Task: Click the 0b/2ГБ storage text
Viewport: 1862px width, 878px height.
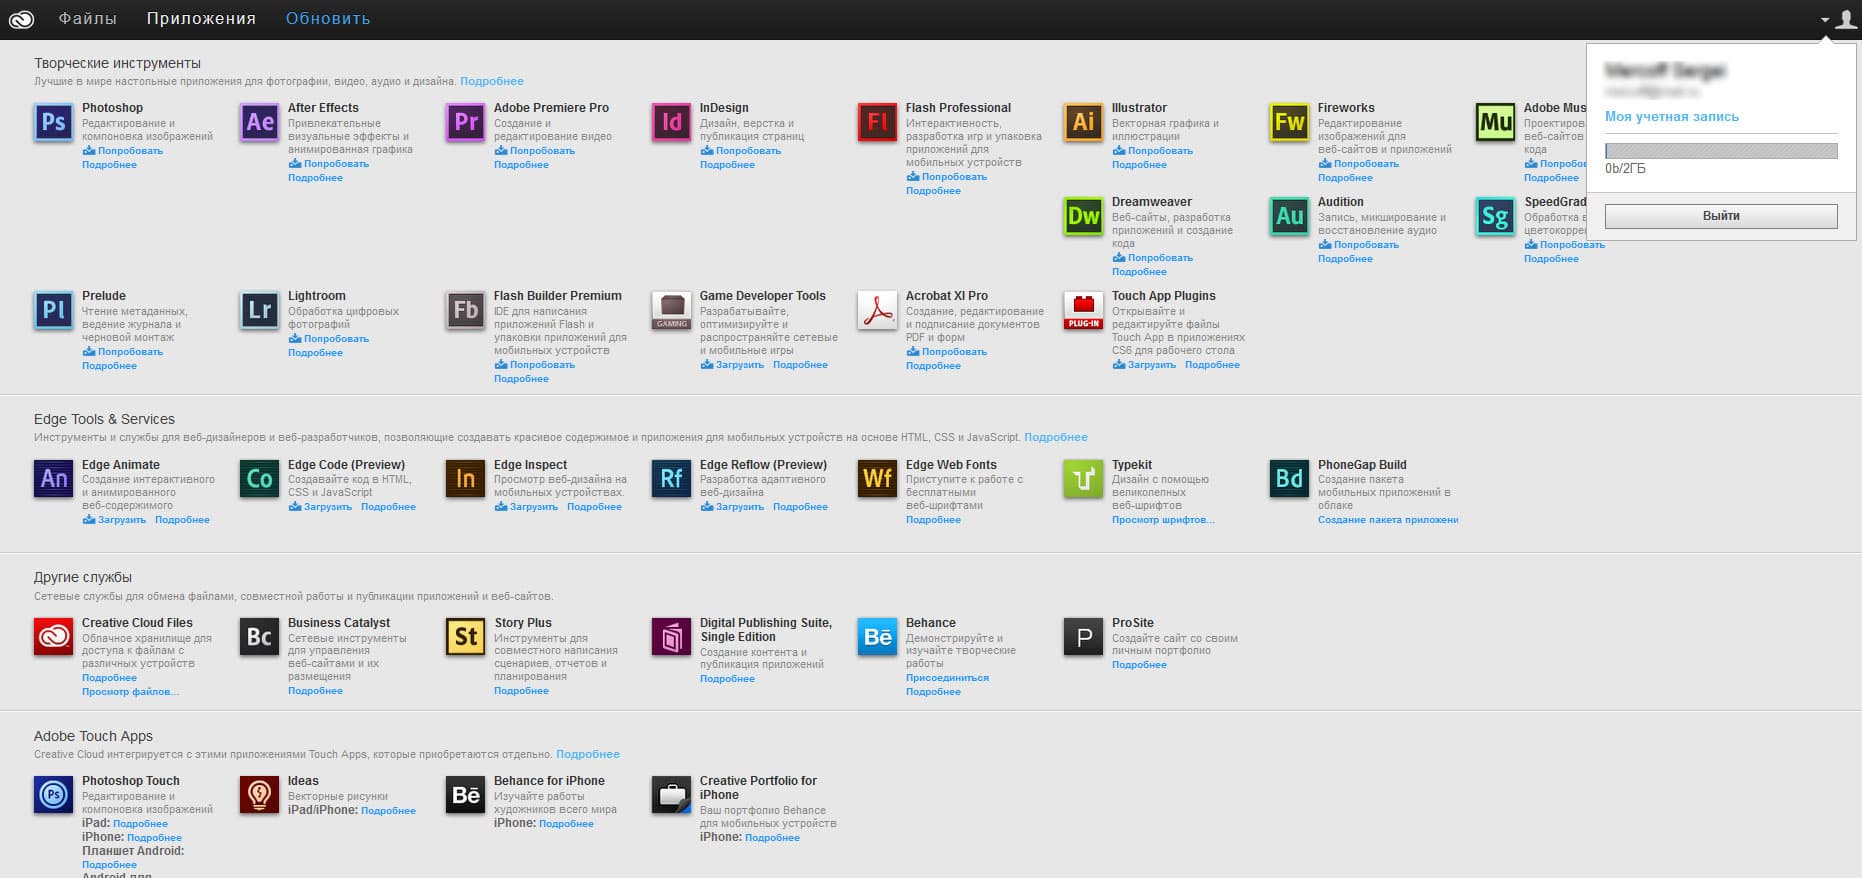Action: pos(1625,169)
